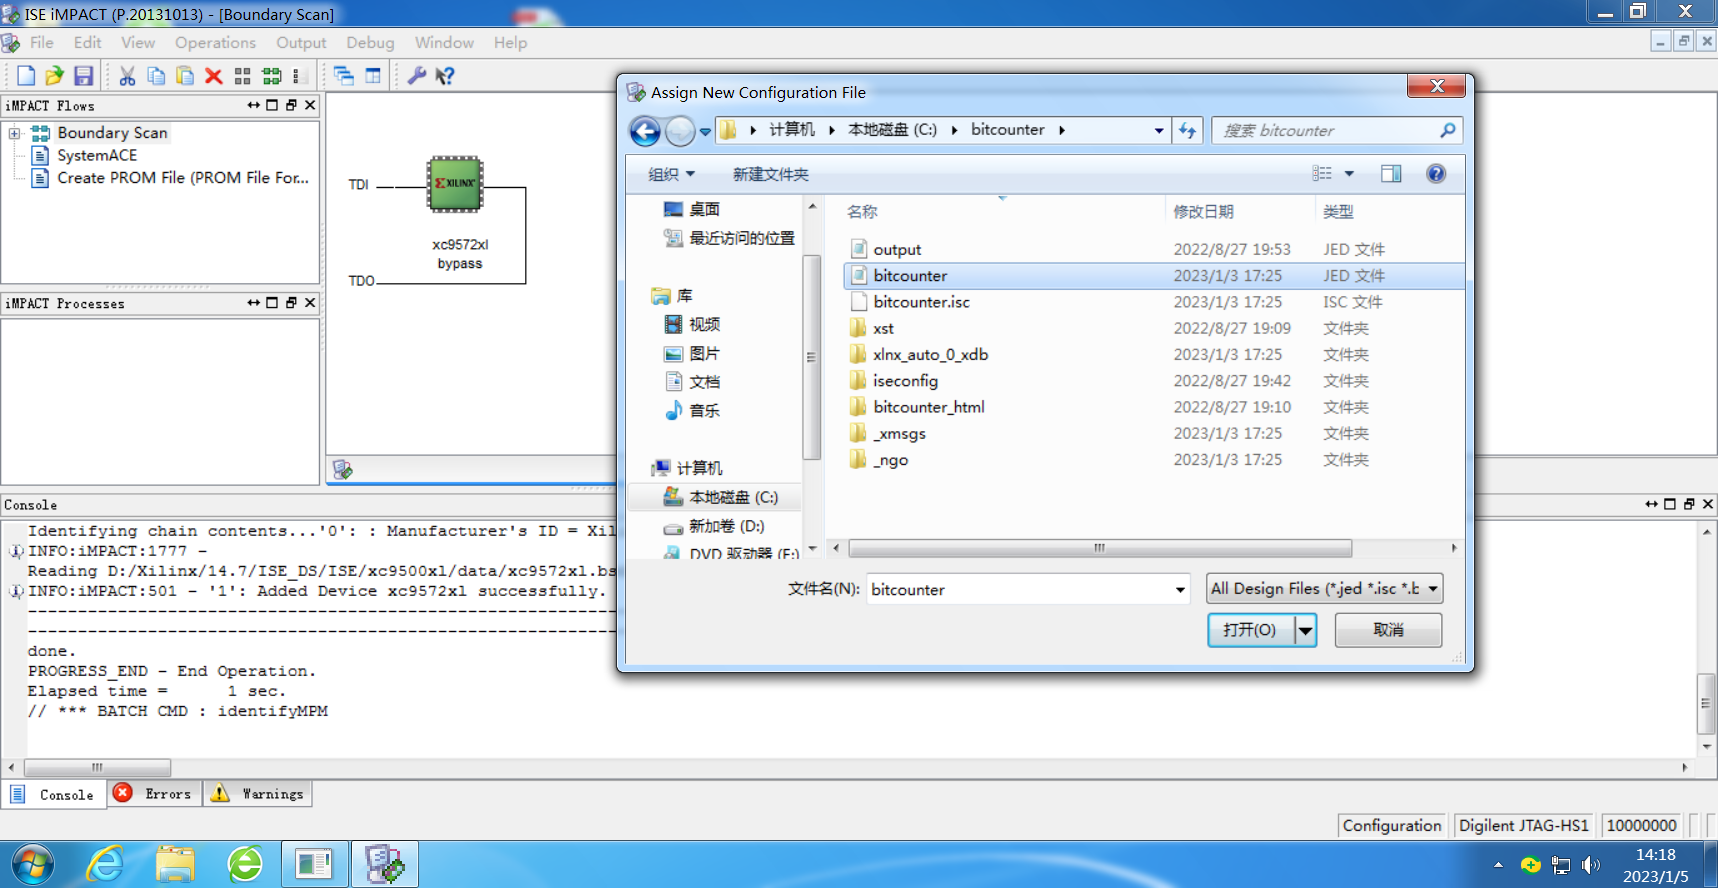Image resolution: width=1718 pixels, height=888 pixels.
Task: Select the xlnx_auto_0_xdb folder
Action: pos(930,355)
